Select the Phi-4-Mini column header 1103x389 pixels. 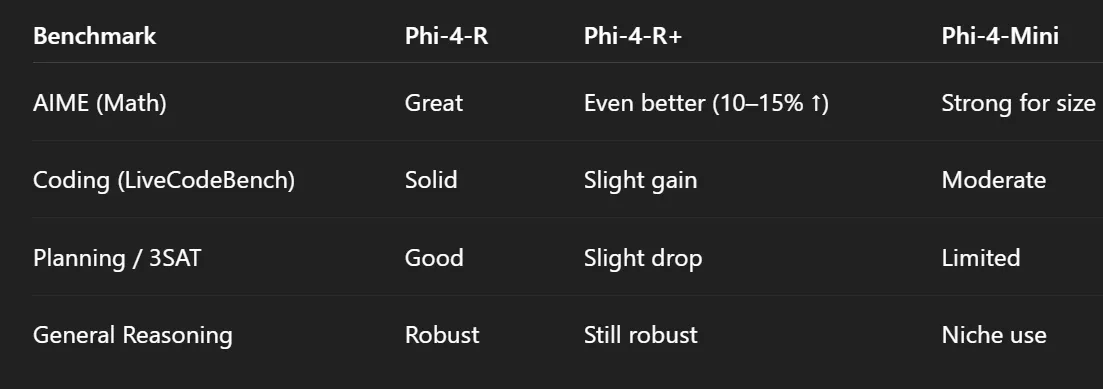[x=1000, y=36]
